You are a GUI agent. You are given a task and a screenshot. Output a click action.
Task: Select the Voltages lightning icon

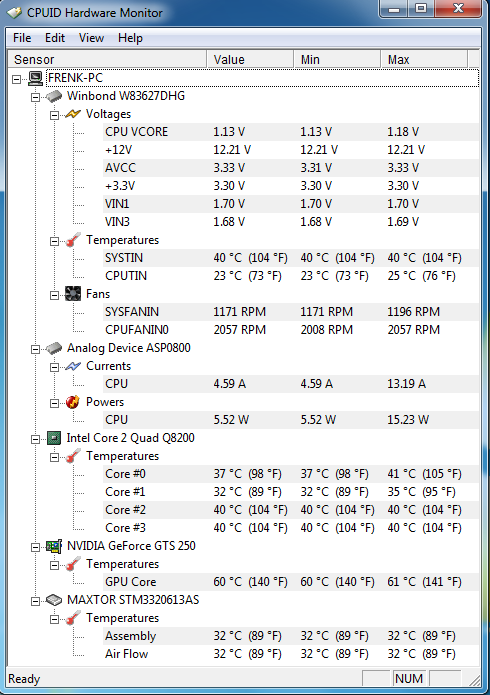(x=73, y=114)
